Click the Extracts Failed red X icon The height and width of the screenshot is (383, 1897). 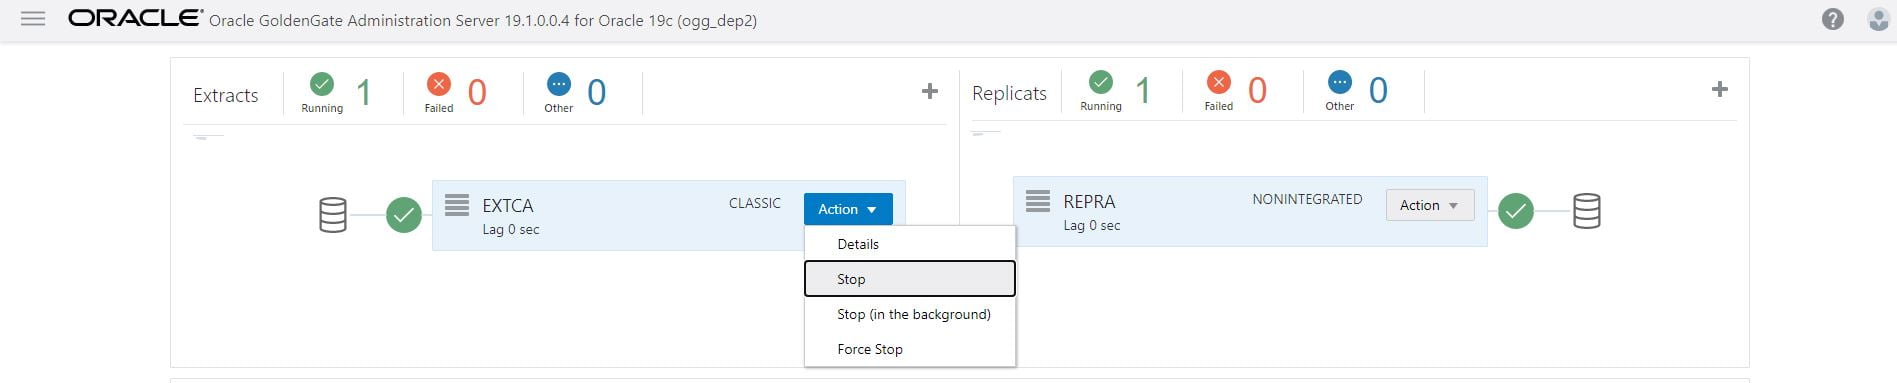[x=438, y=83]
